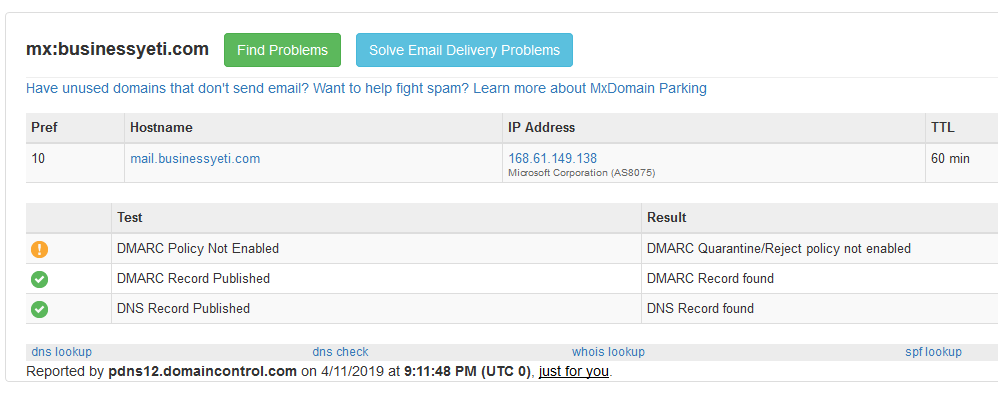Click the green checkmark beside DMARC Record Published
This screenshot has width=998, height=393.
click(39, 279)
